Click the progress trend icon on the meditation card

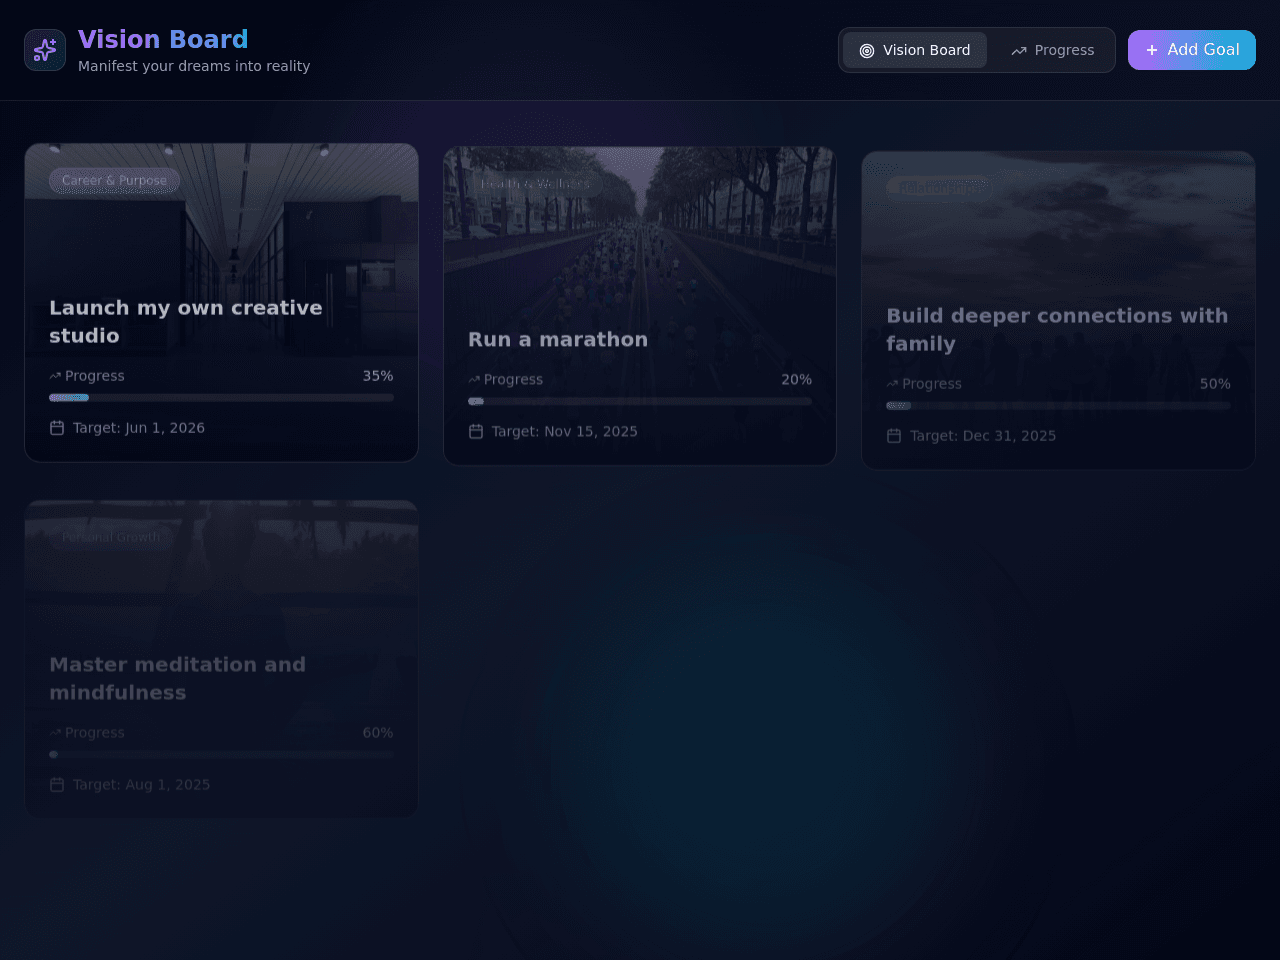pos(55,733)
